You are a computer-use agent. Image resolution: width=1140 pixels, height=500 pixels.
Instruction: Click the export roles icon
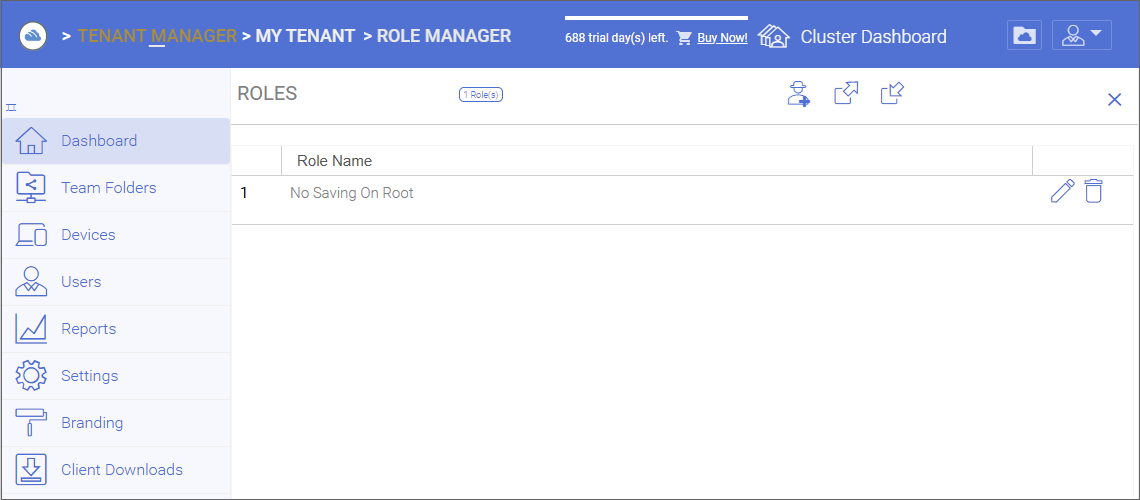coord(846,94)
